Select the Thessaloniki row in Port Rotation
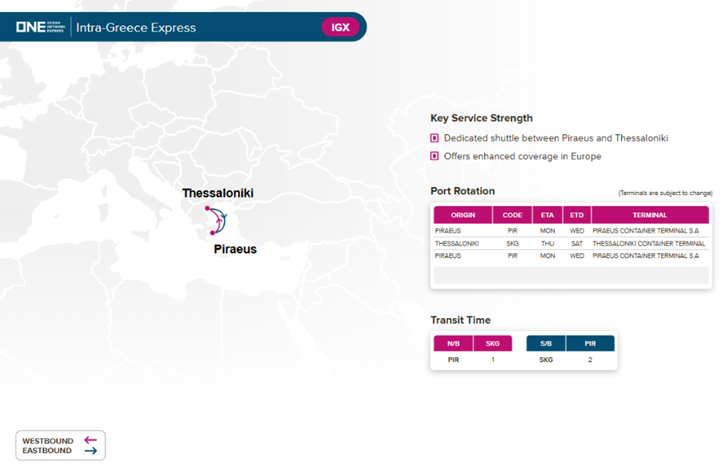The image size is (725, 470). (x=570, y=243)
